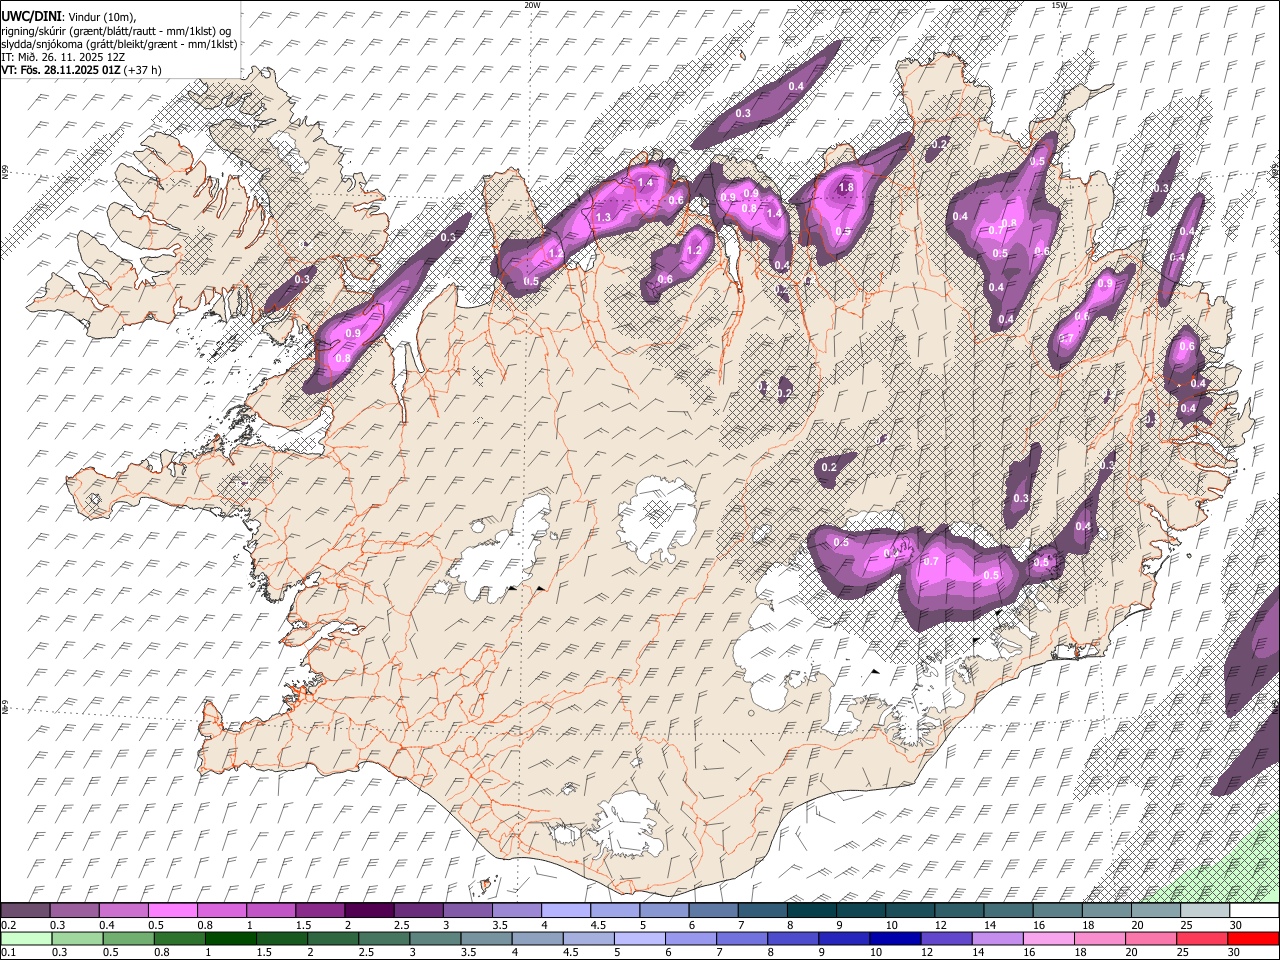
Task: Pick the light purple 14 rain scale swatch
Action: point(998,939)
